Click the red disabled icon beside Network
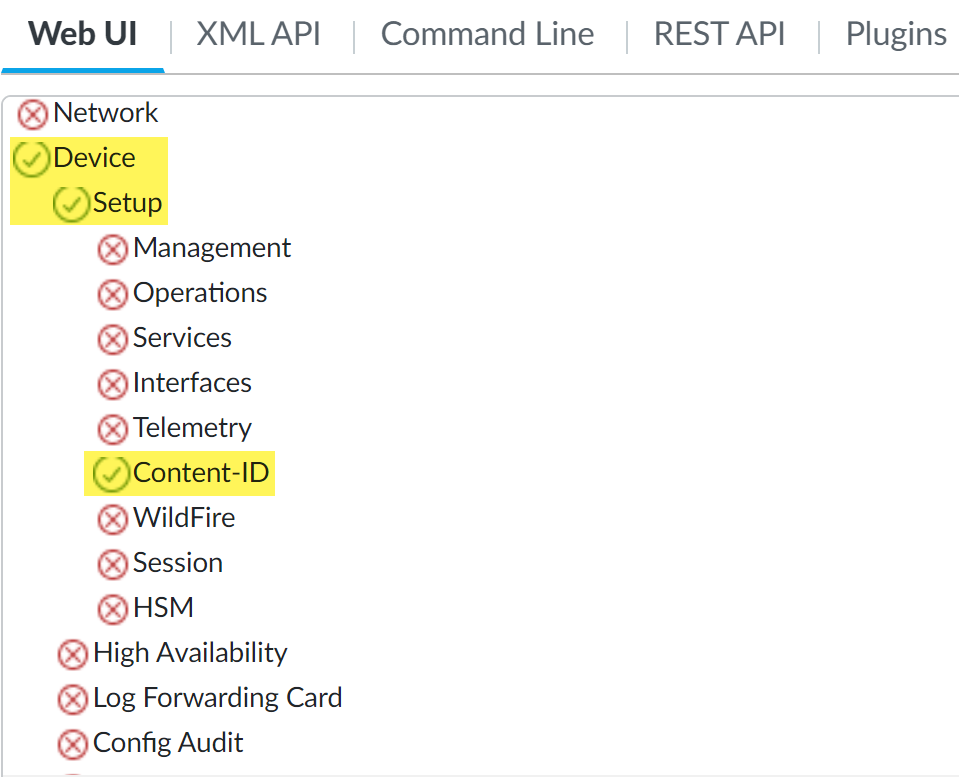Screen dimensions: 959x777 [33, 114]
